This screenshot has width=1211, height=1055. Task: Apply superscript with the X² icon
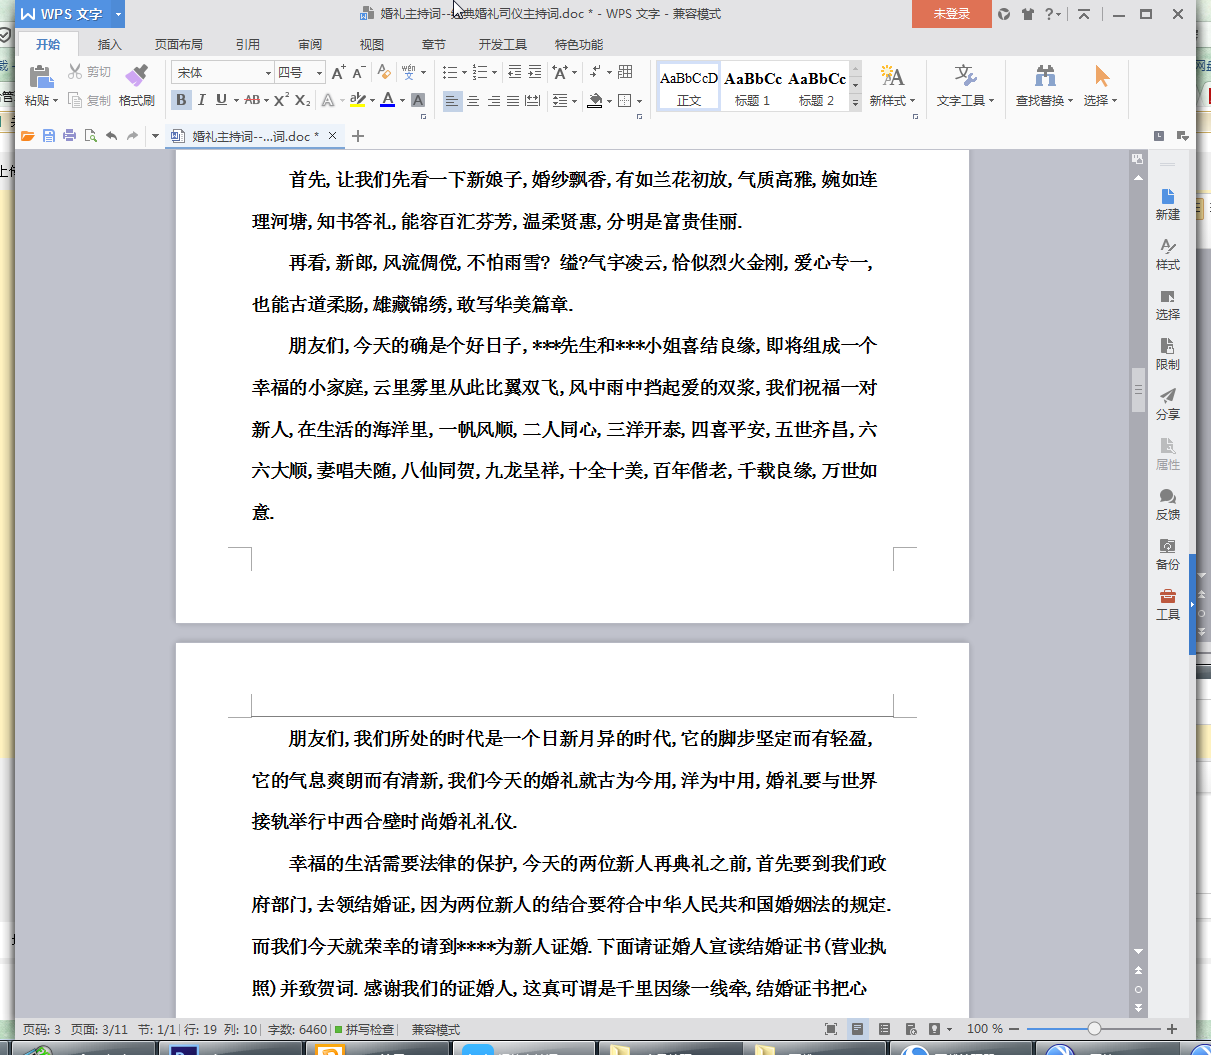[281, 100]
